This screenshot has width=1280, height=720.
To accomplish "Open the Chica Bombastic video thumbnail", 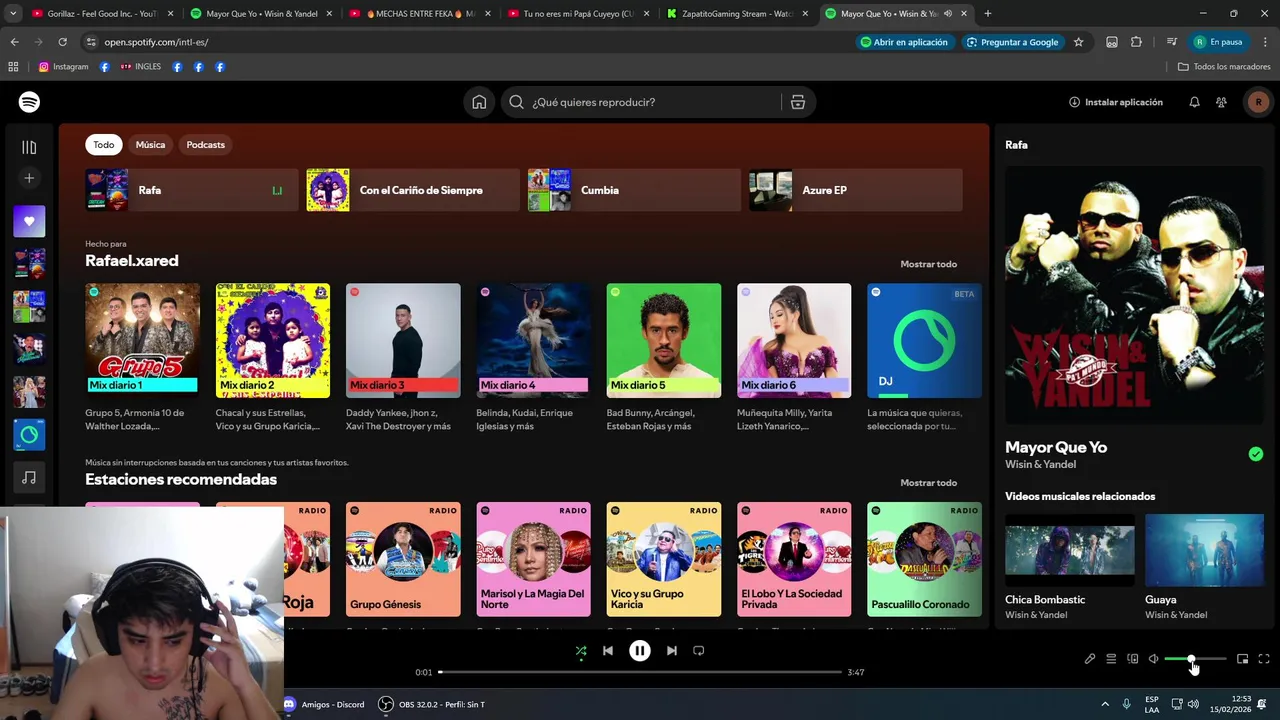I will (x=1070, y=551).
